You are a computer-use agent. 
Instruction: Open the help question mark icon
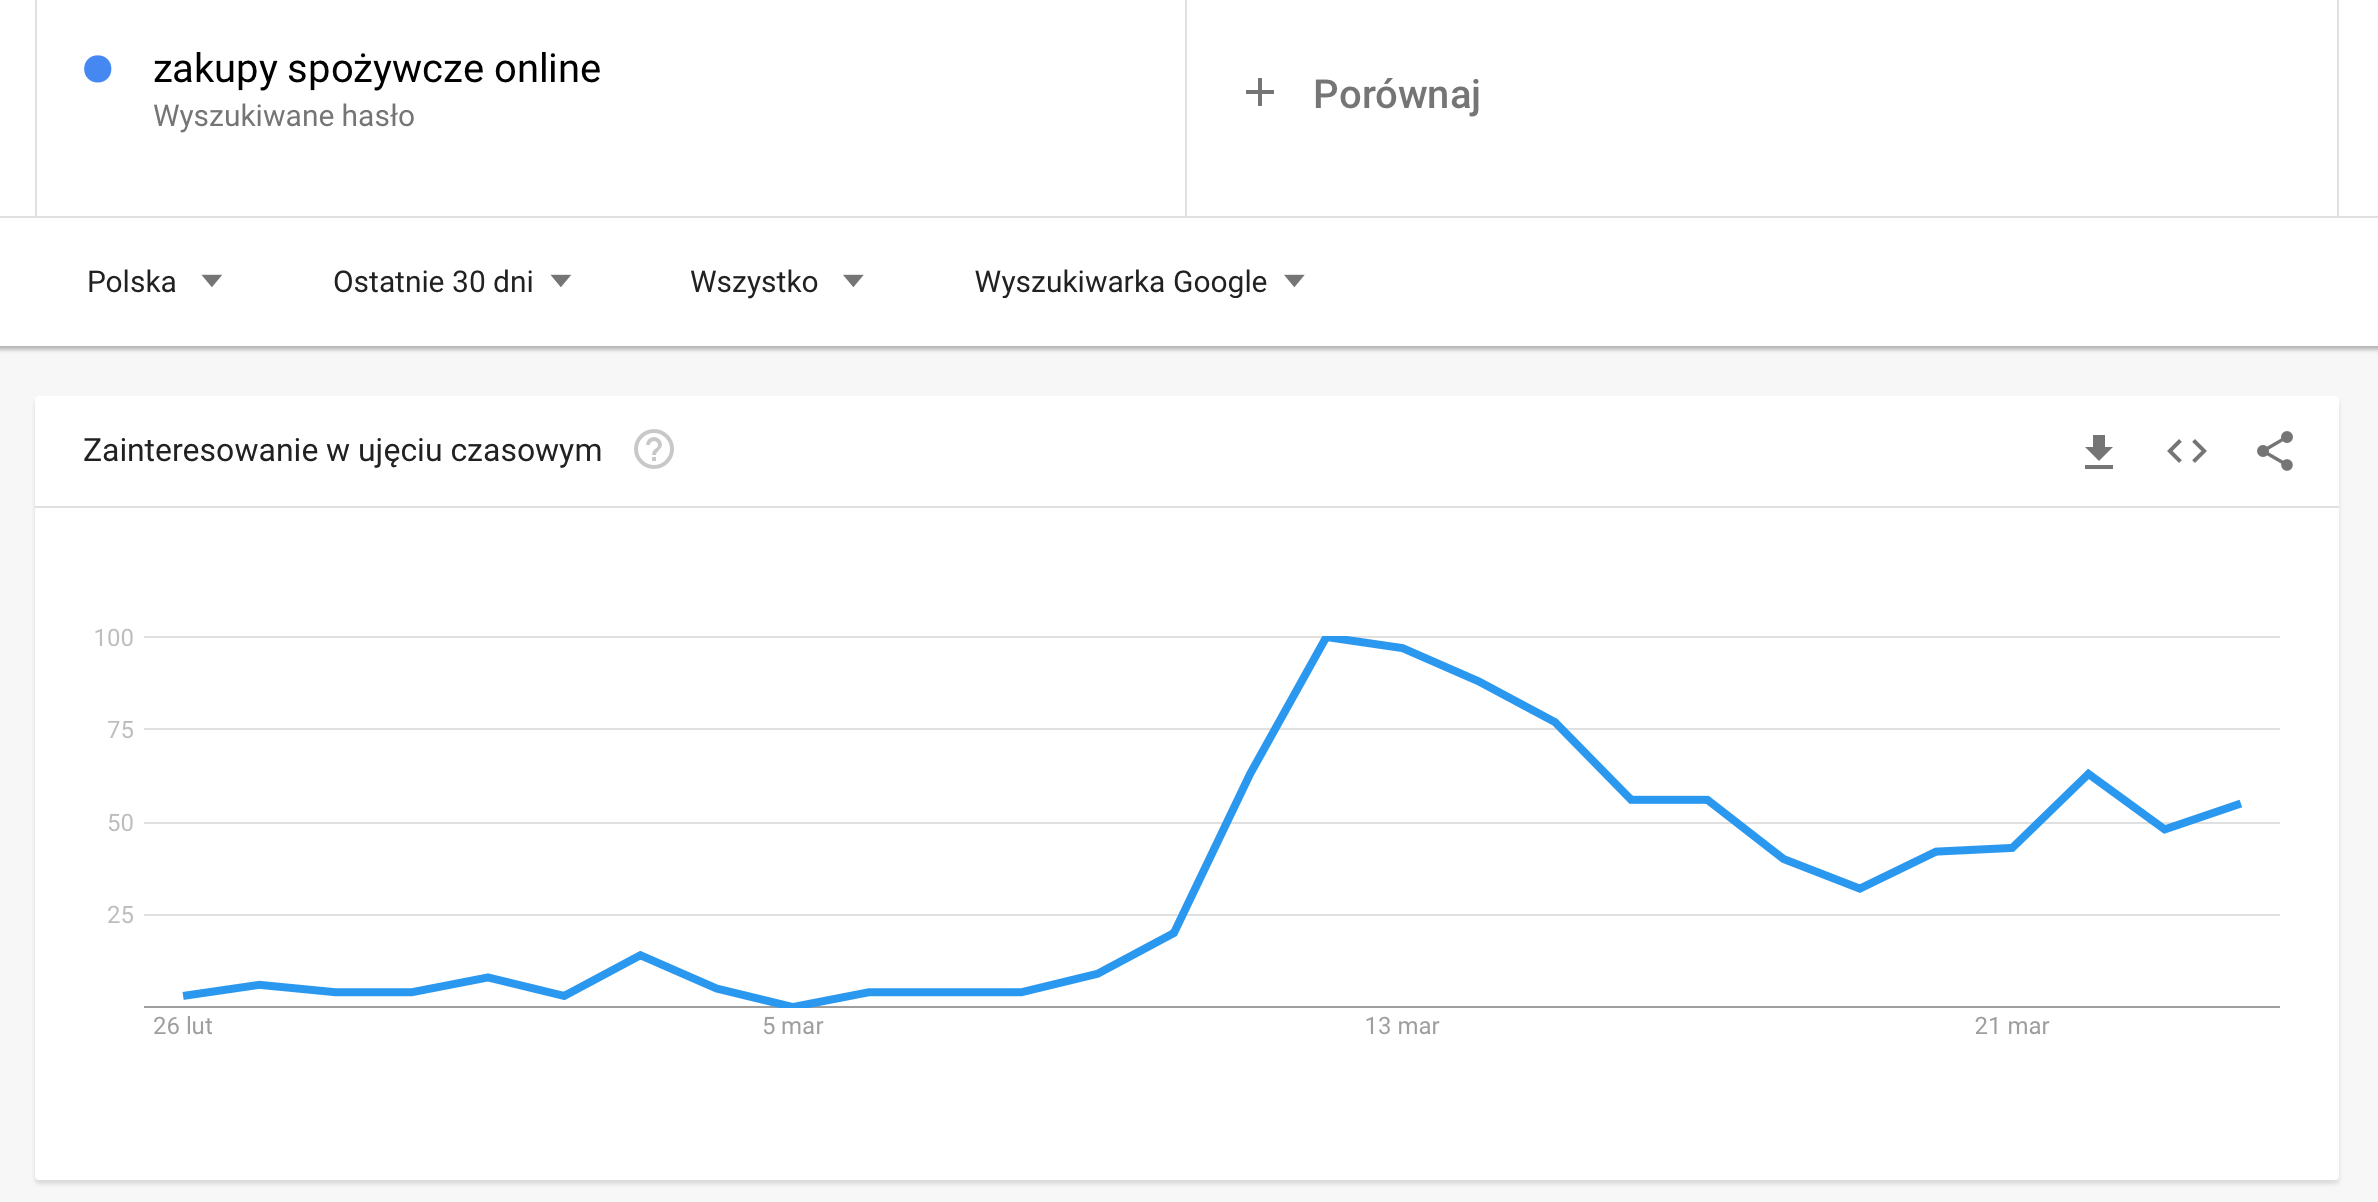(654, 450)
